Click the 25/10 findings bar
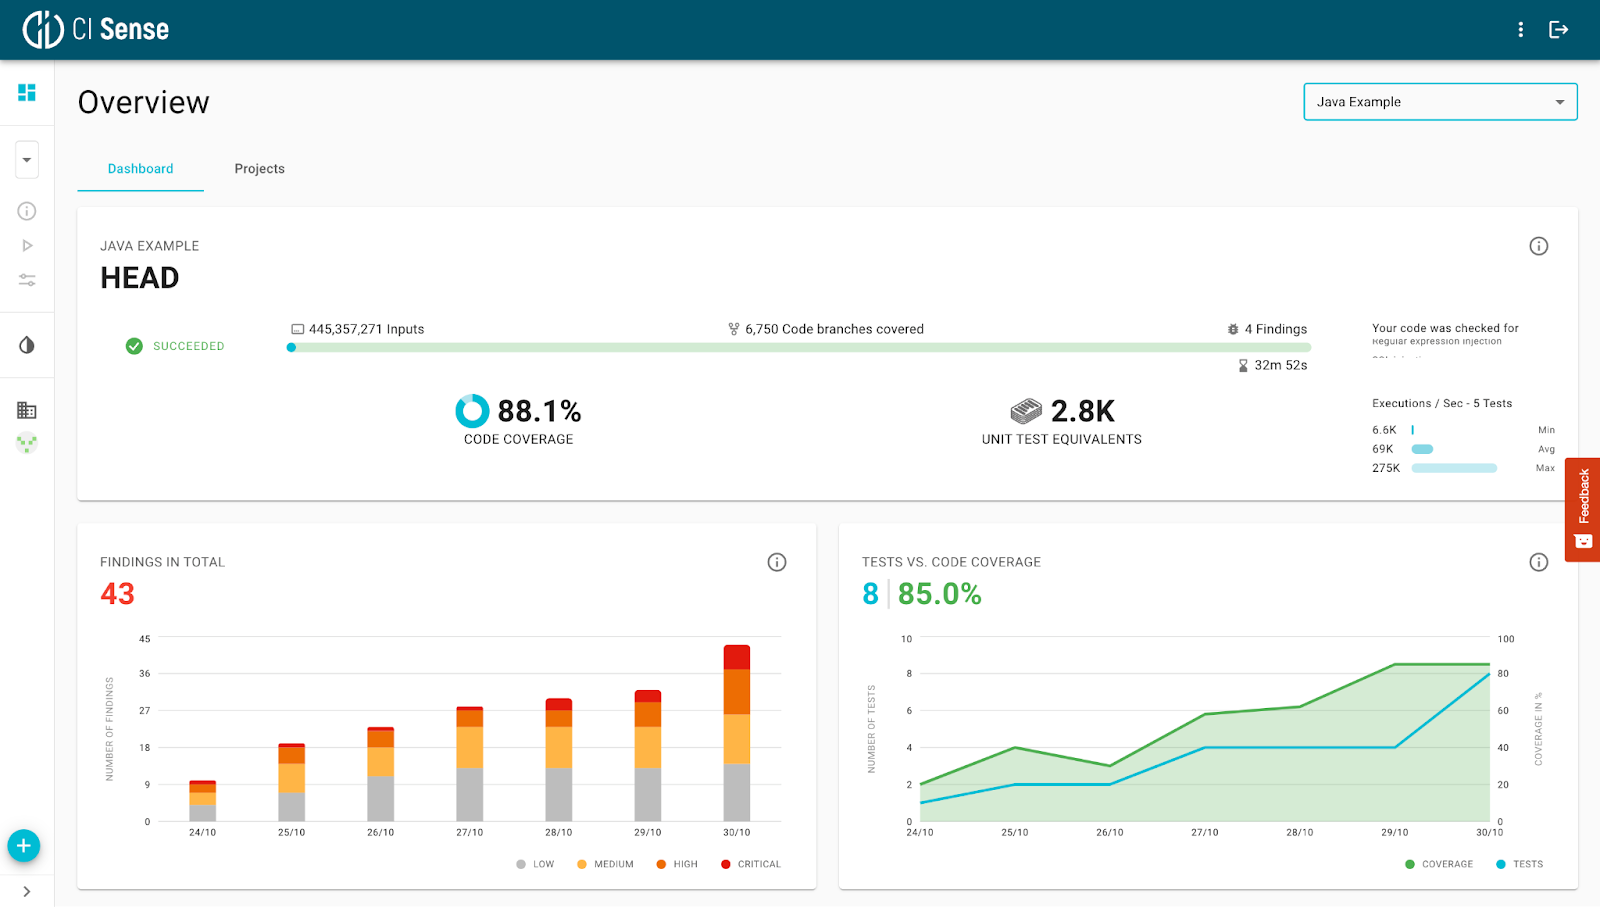The image size is (1600, 908). point(292,783)
